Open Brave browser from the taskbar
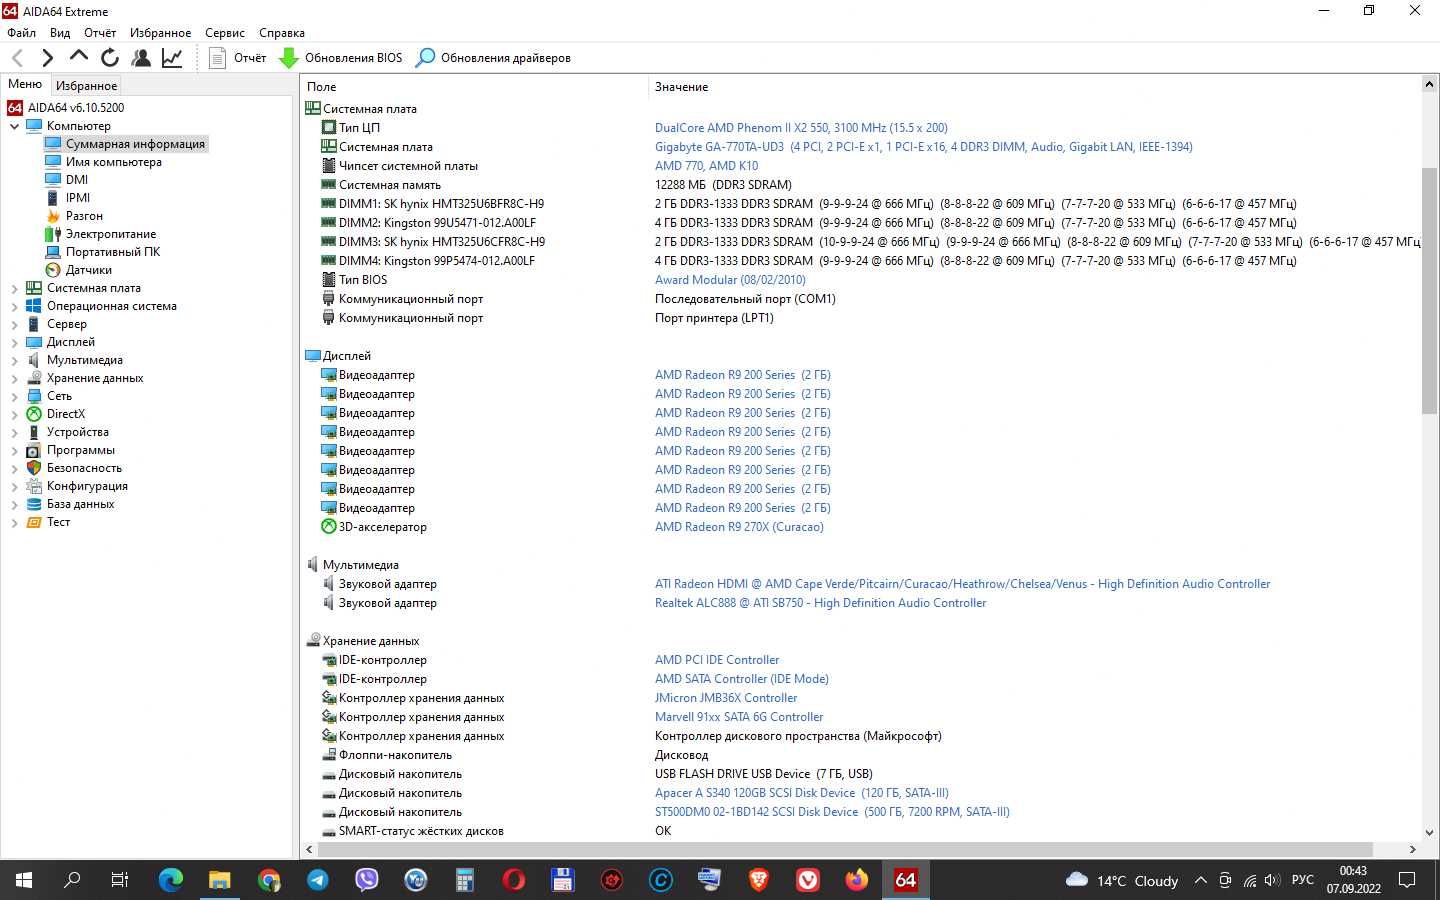 (759, 880)
